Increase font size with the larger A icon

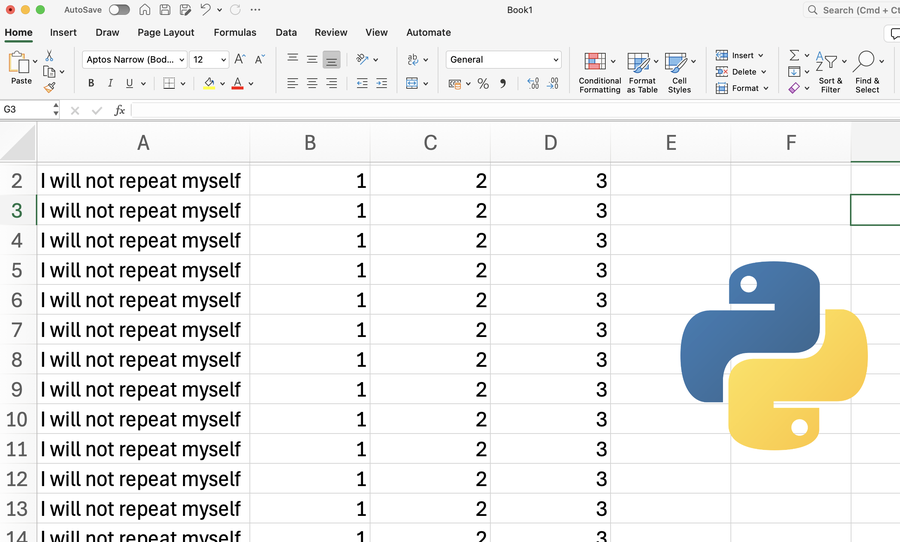click(240, 59)
